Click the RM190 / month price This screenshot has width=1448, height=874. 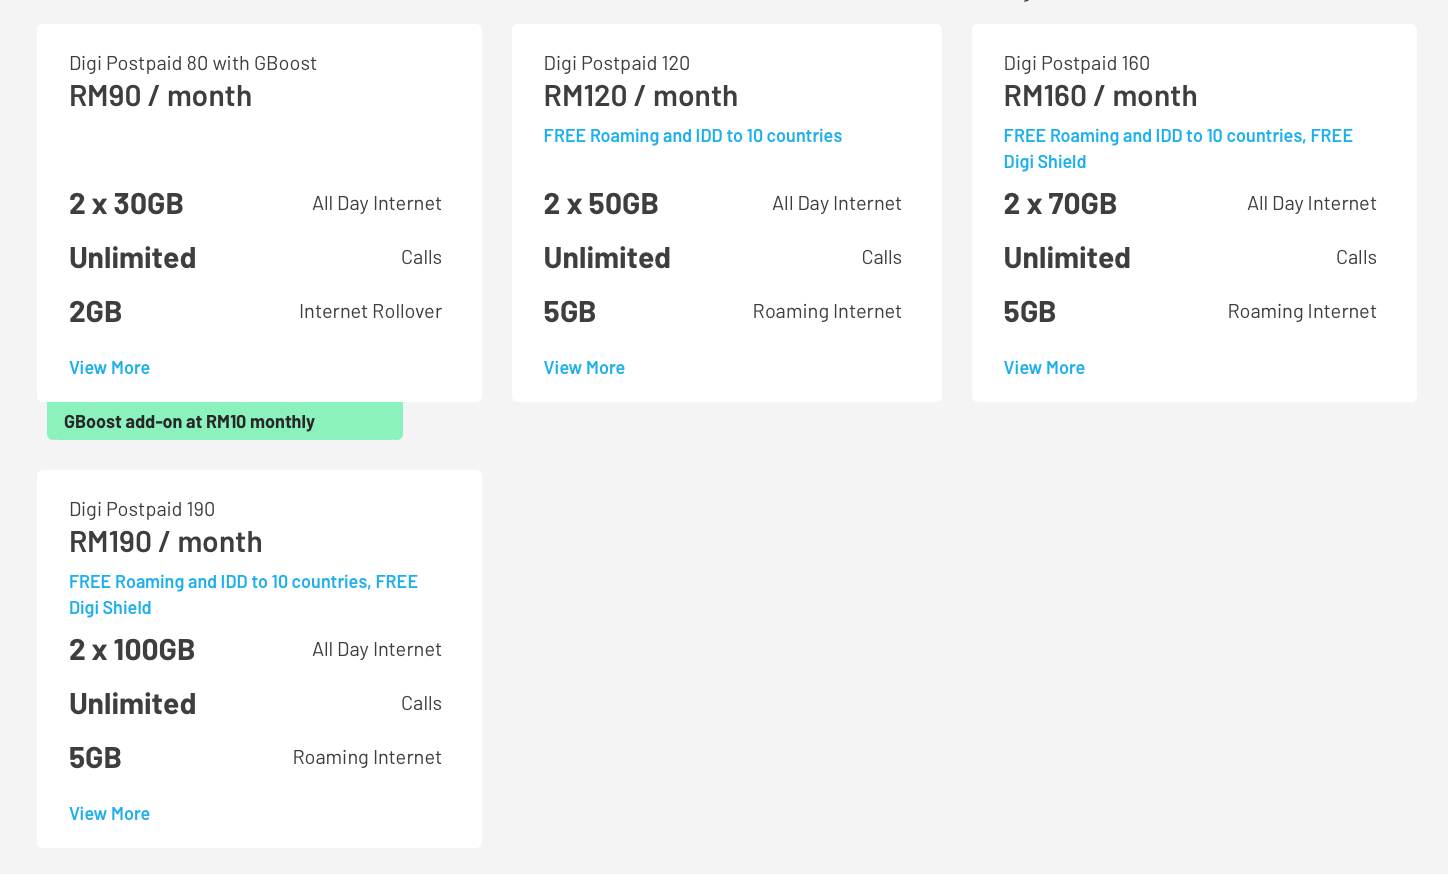[x=166, y=542]
